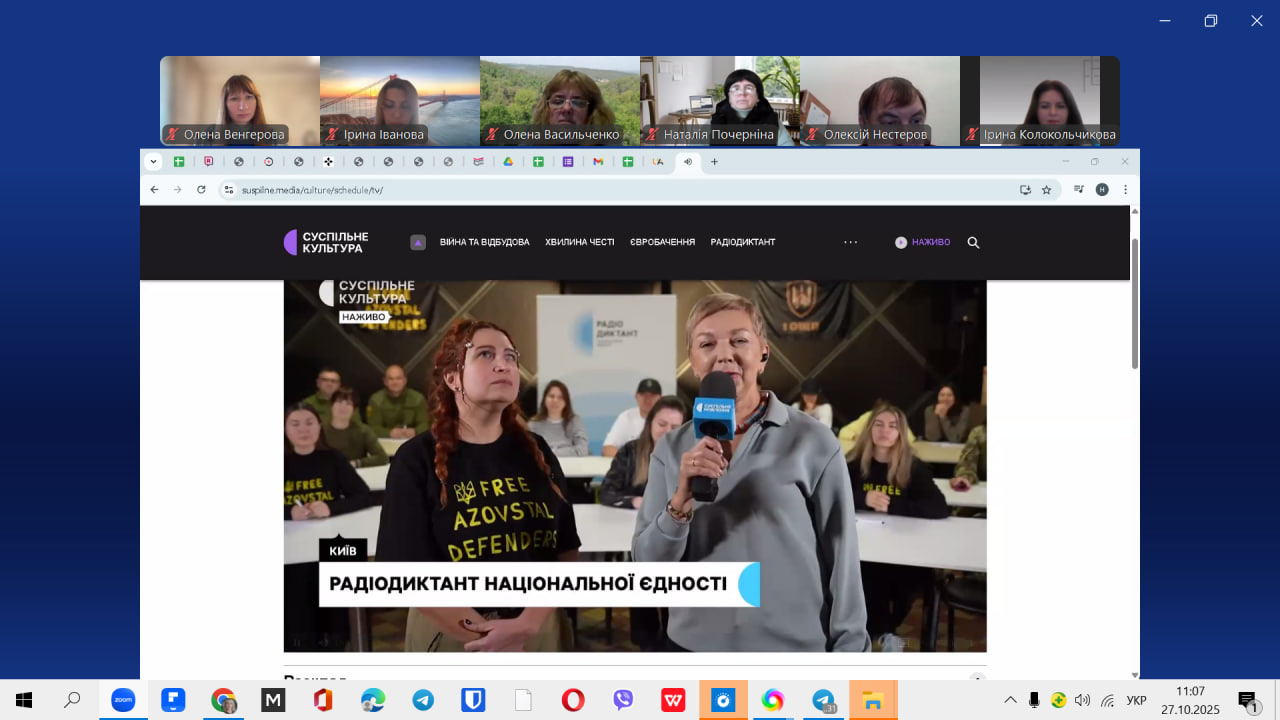Bookmark this page with the star icon
This screenshot has height=720, width=1280.
click(1046, 190)
